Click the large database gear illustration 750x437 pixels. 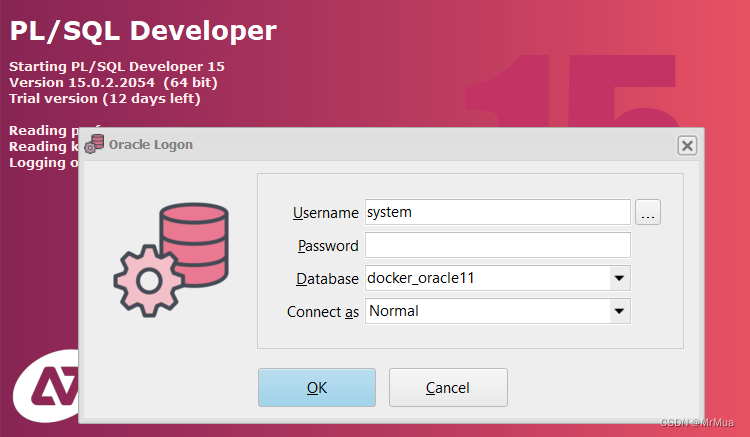(171, 260)
